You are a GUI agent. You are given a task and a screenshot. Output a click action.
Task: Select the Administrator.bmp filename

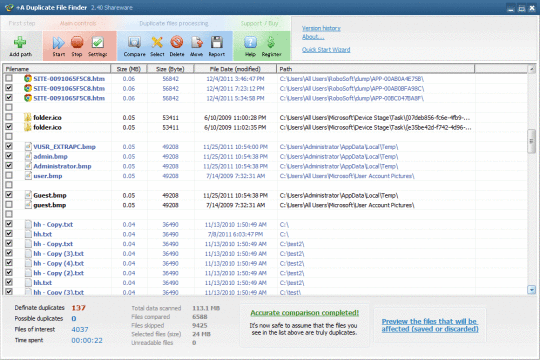(62, 166)
